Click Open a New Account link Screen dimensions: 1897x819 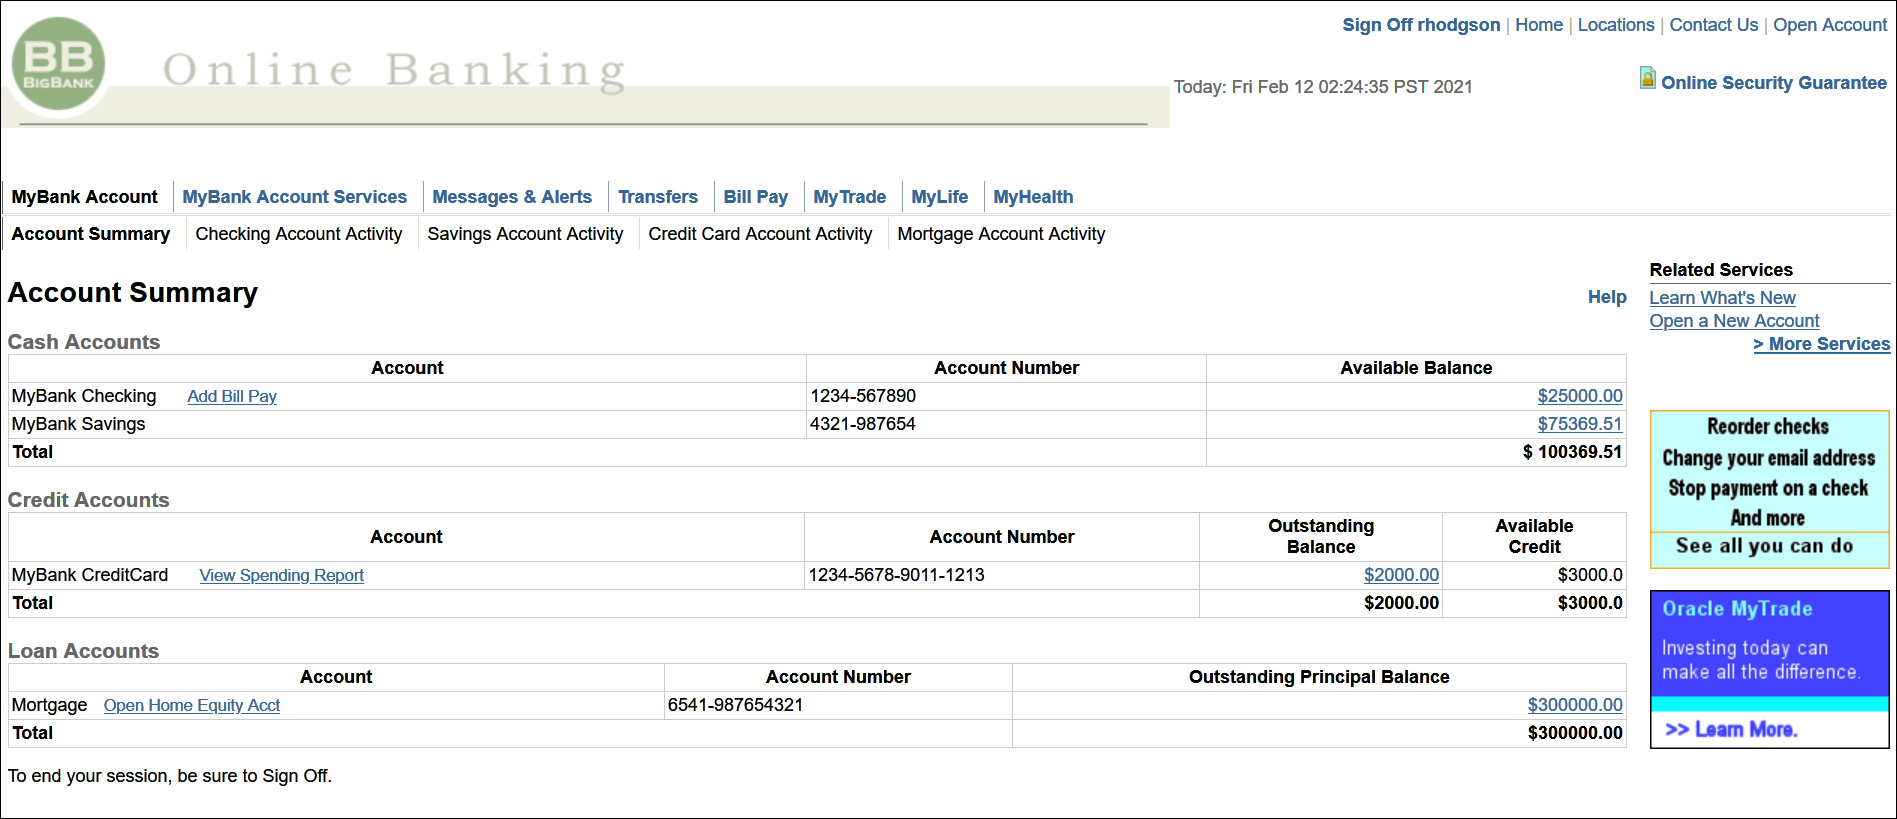pos(1734,321)
